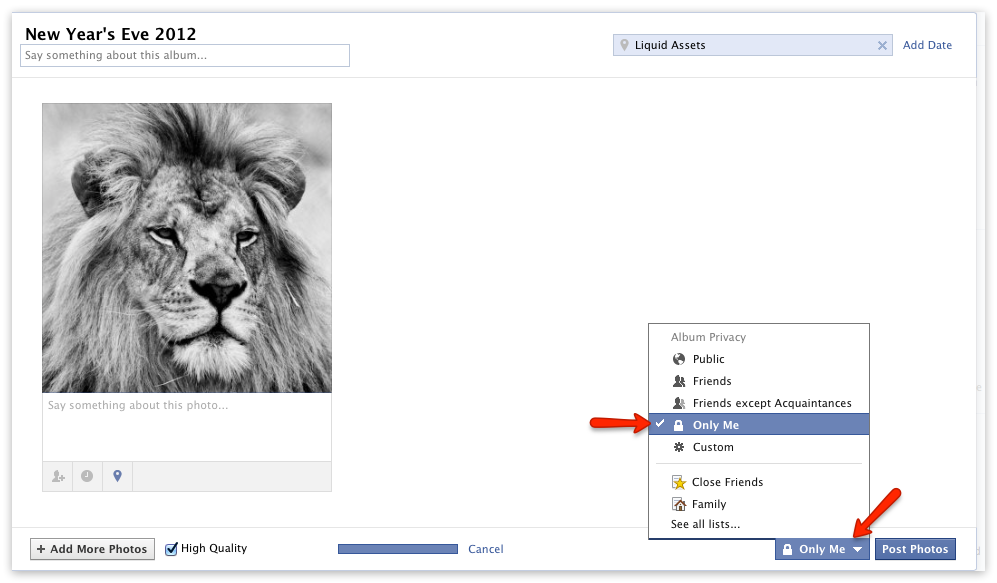Choose Family from the privacy list
This screenshot has height=583, width=997.
[x=706, y=504]
